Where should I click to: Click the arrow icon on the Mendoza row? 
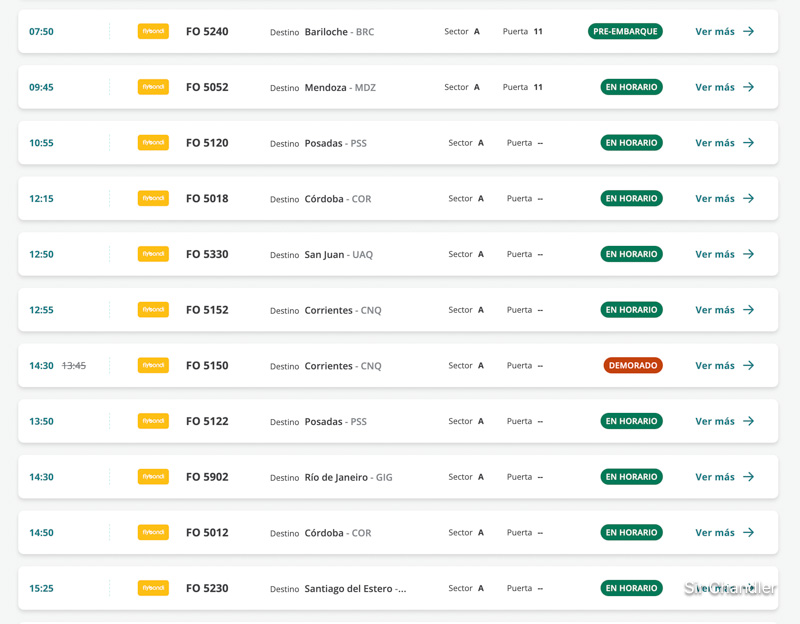tap(749, 87)
